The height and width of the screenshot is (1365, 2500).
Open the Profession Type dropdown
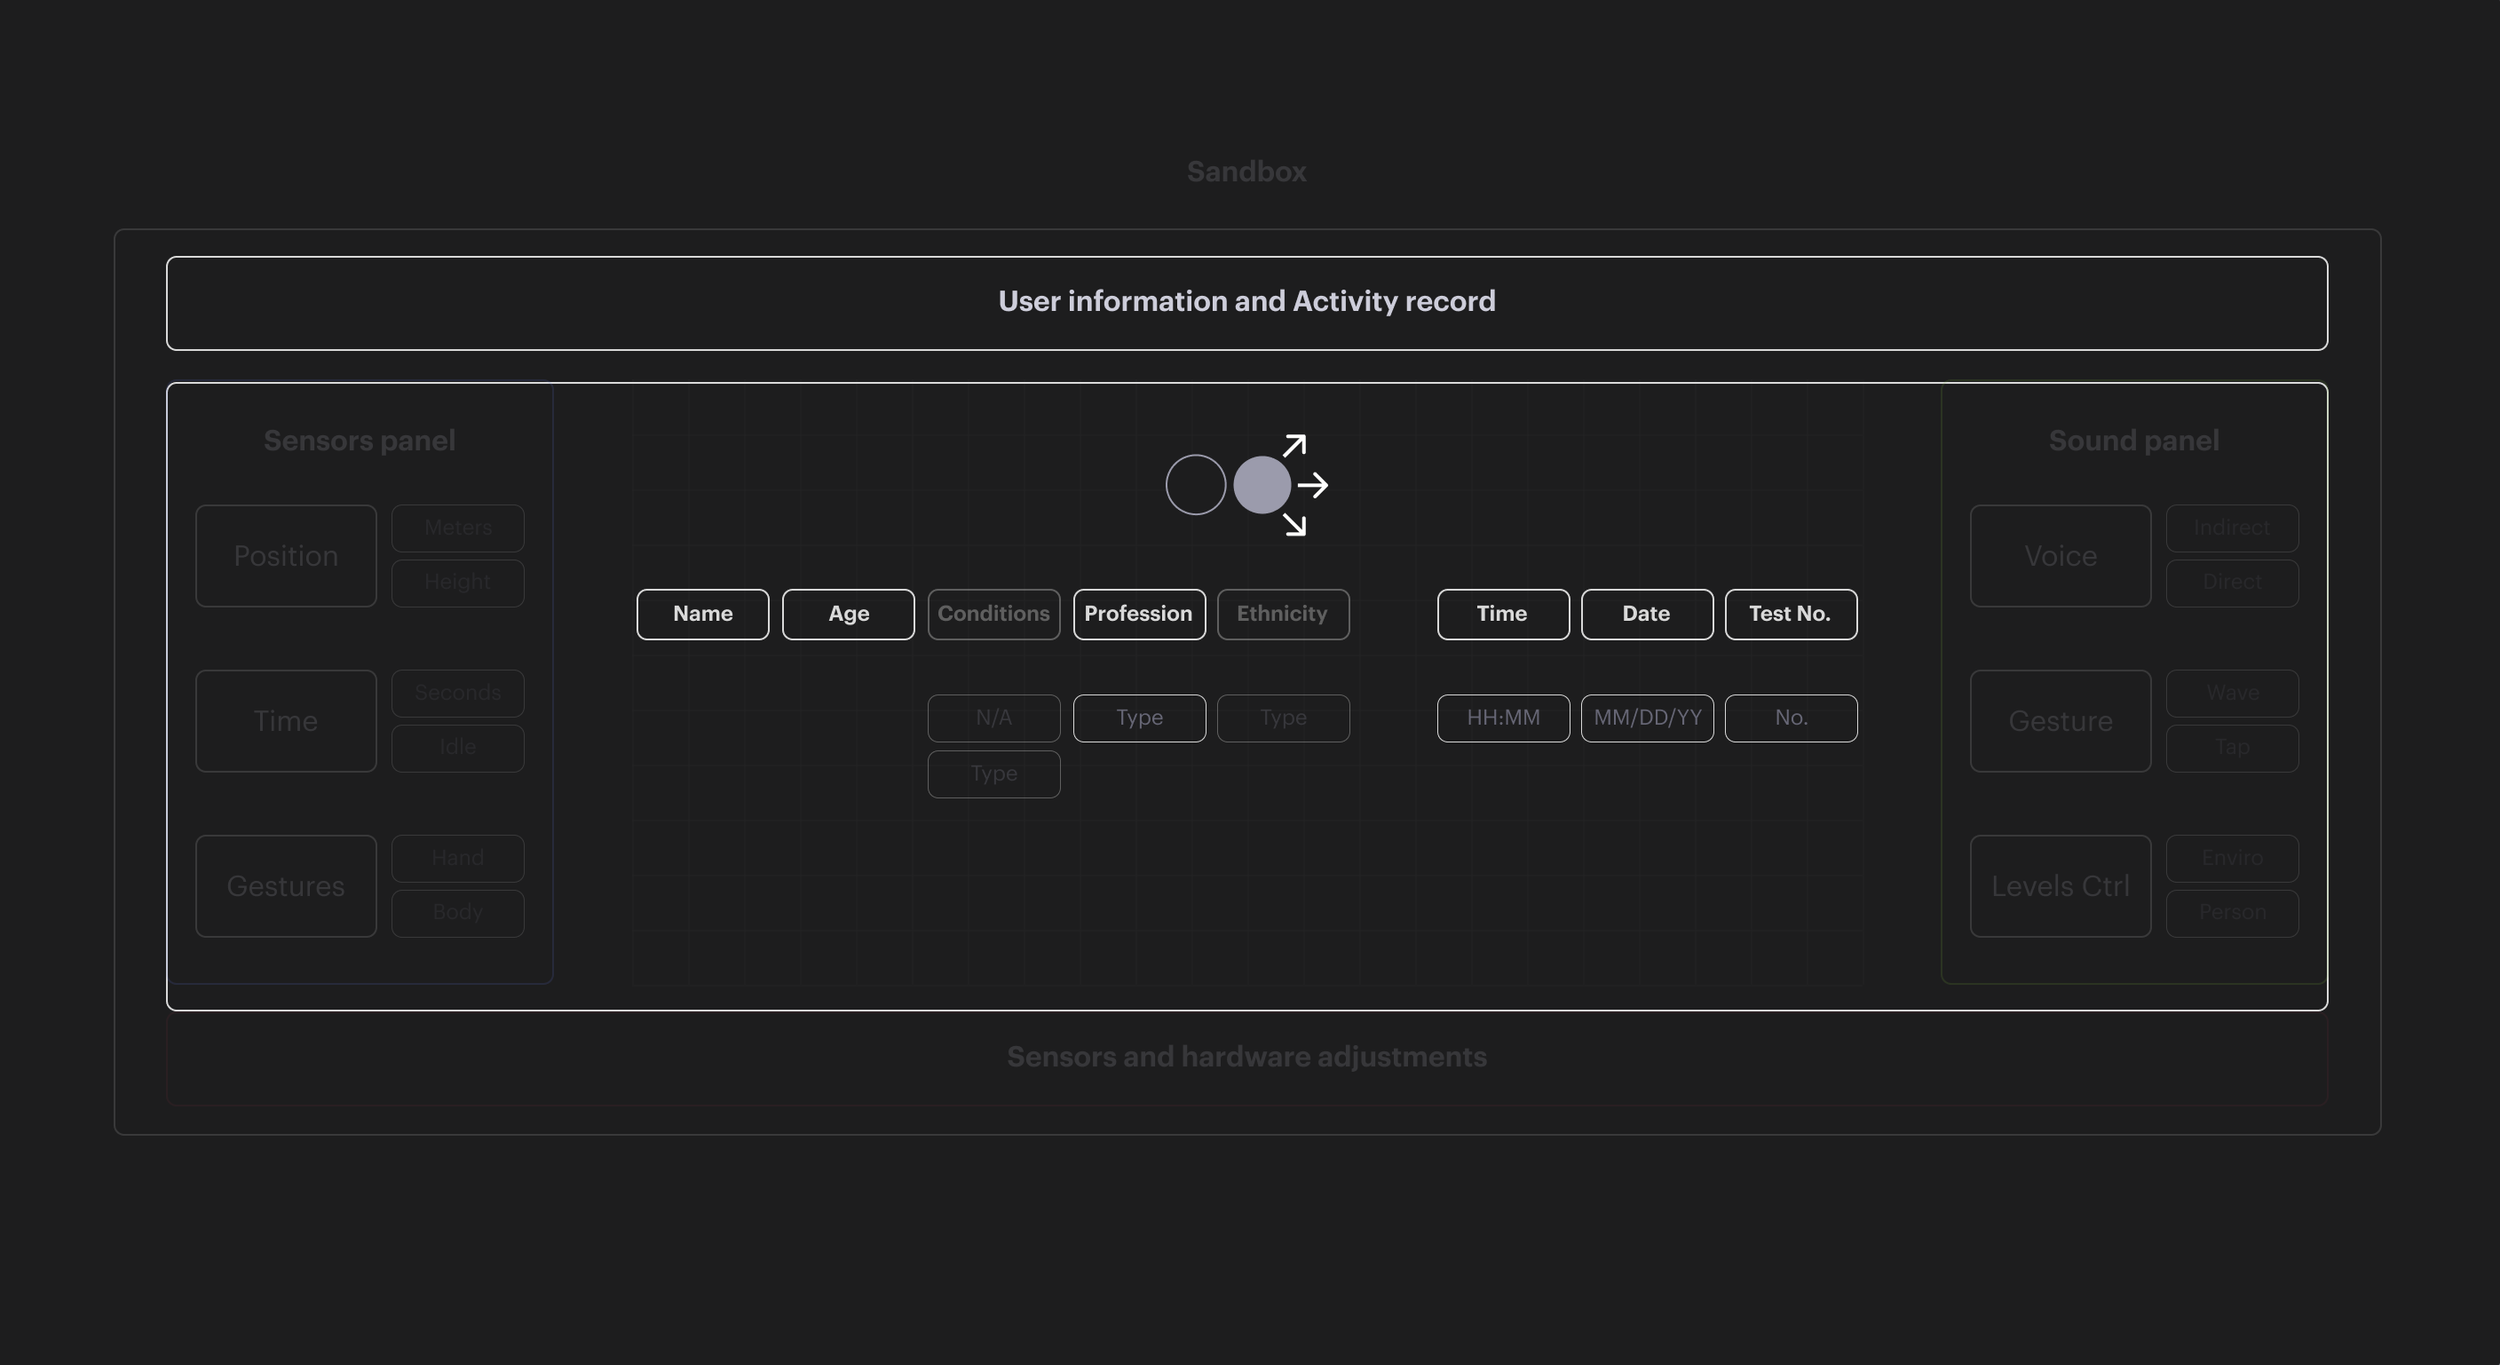[x=1139, y=718]
